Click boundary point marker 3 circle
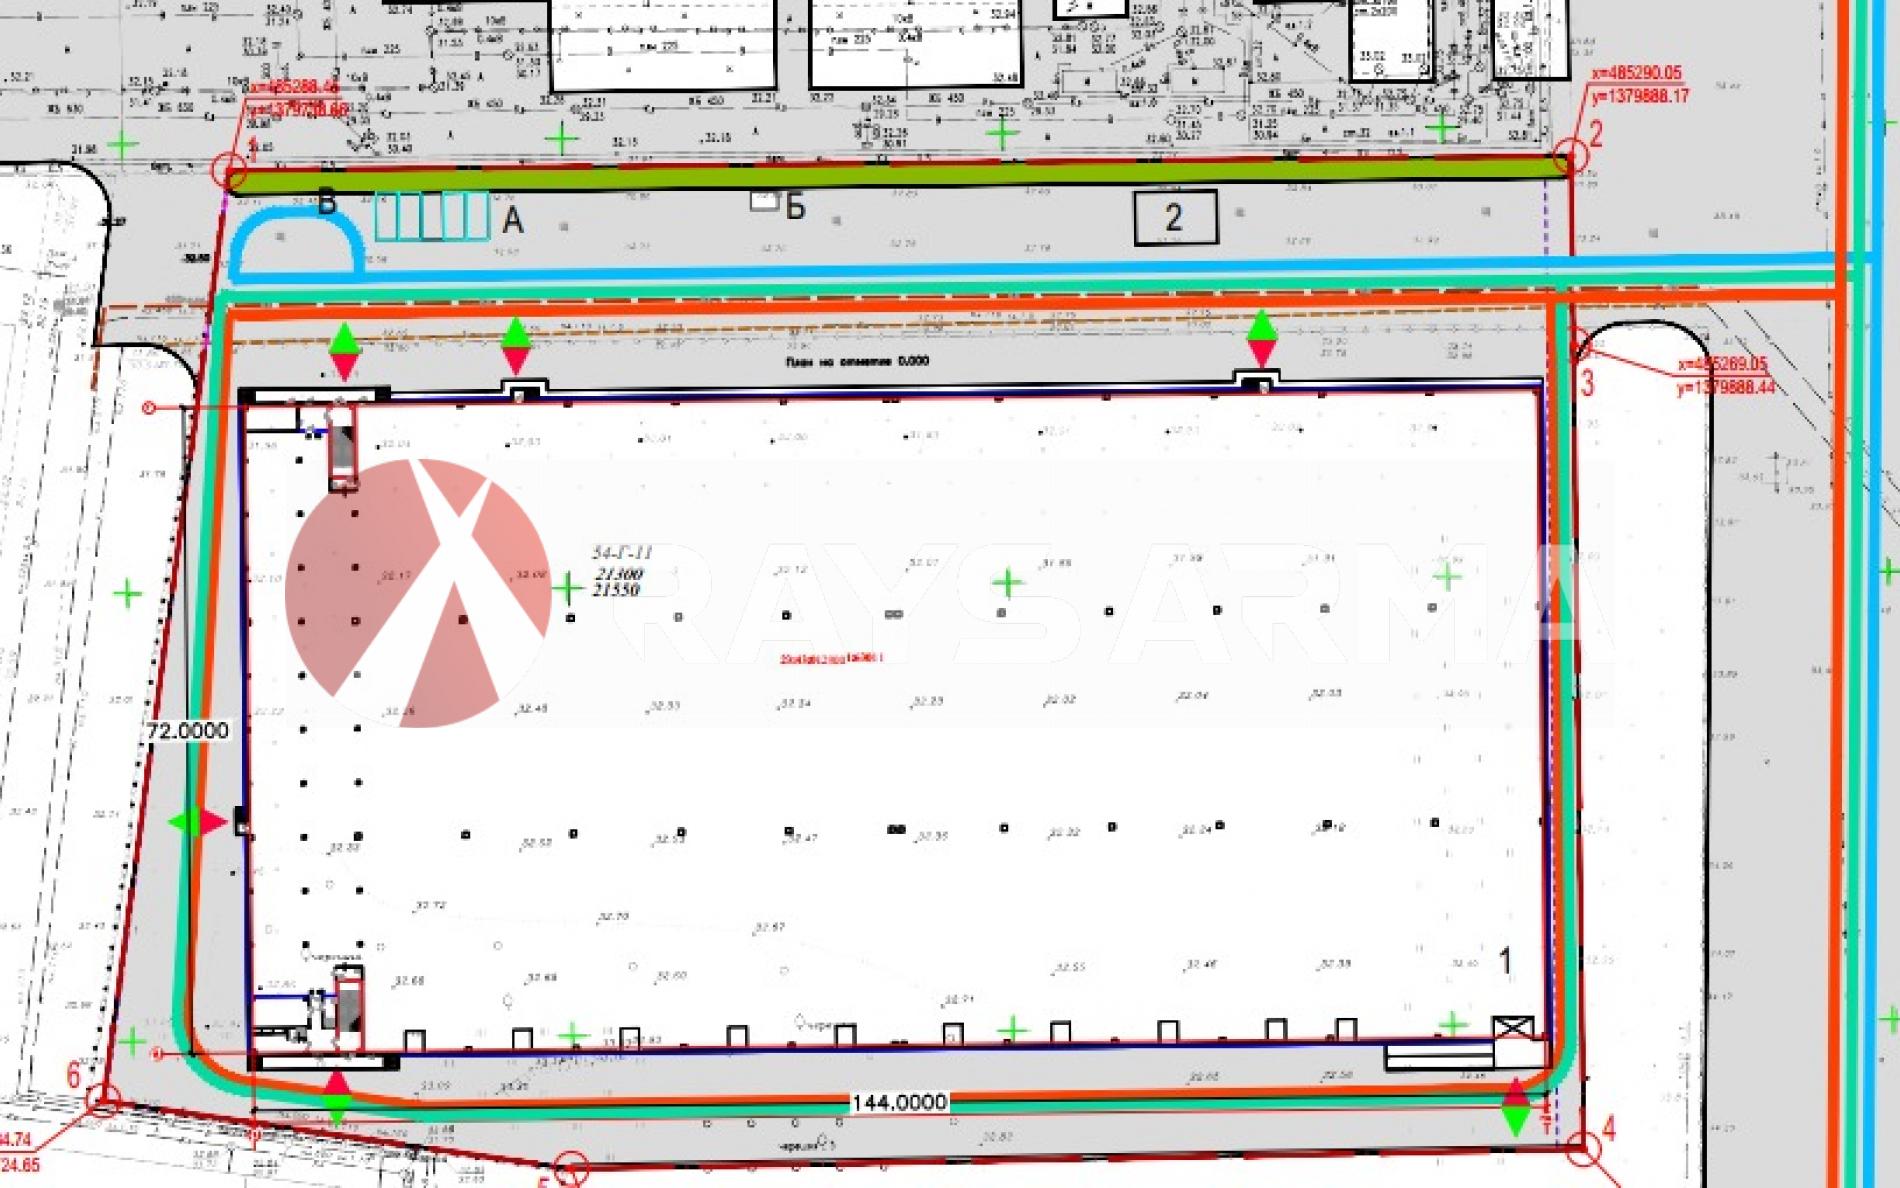1900x1188 pixels. click(x=1580, y=345)
